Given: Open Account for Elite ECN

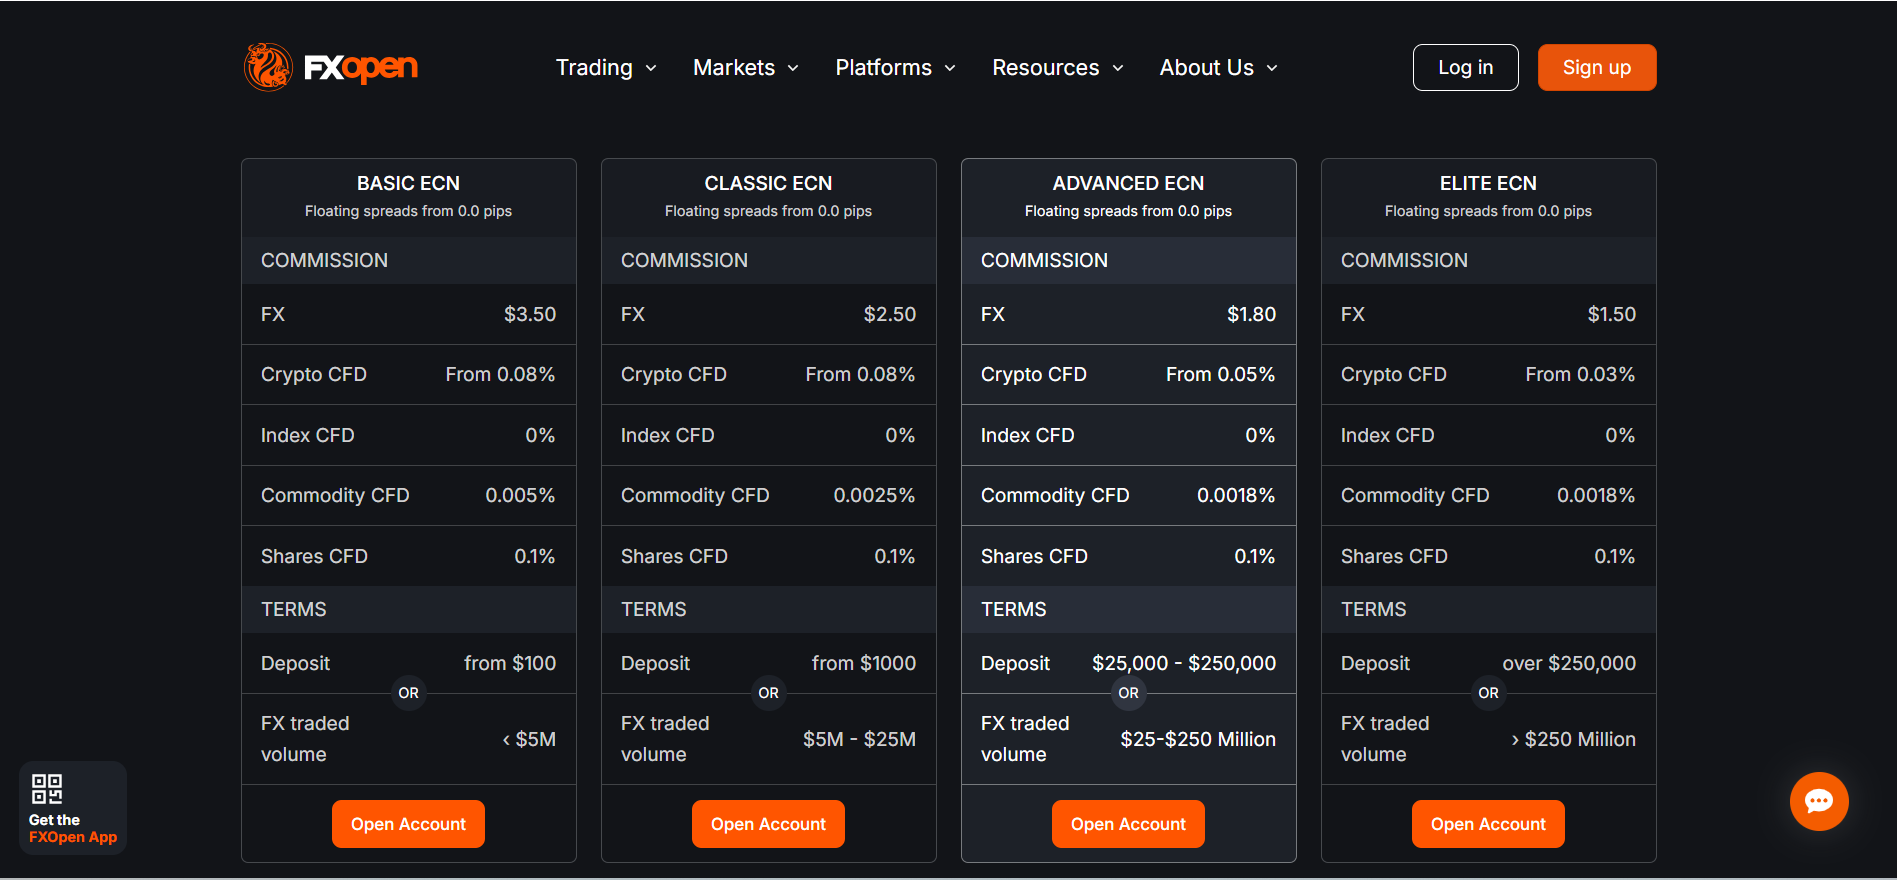Looking at the screenshot, I should coord(1488,824).
